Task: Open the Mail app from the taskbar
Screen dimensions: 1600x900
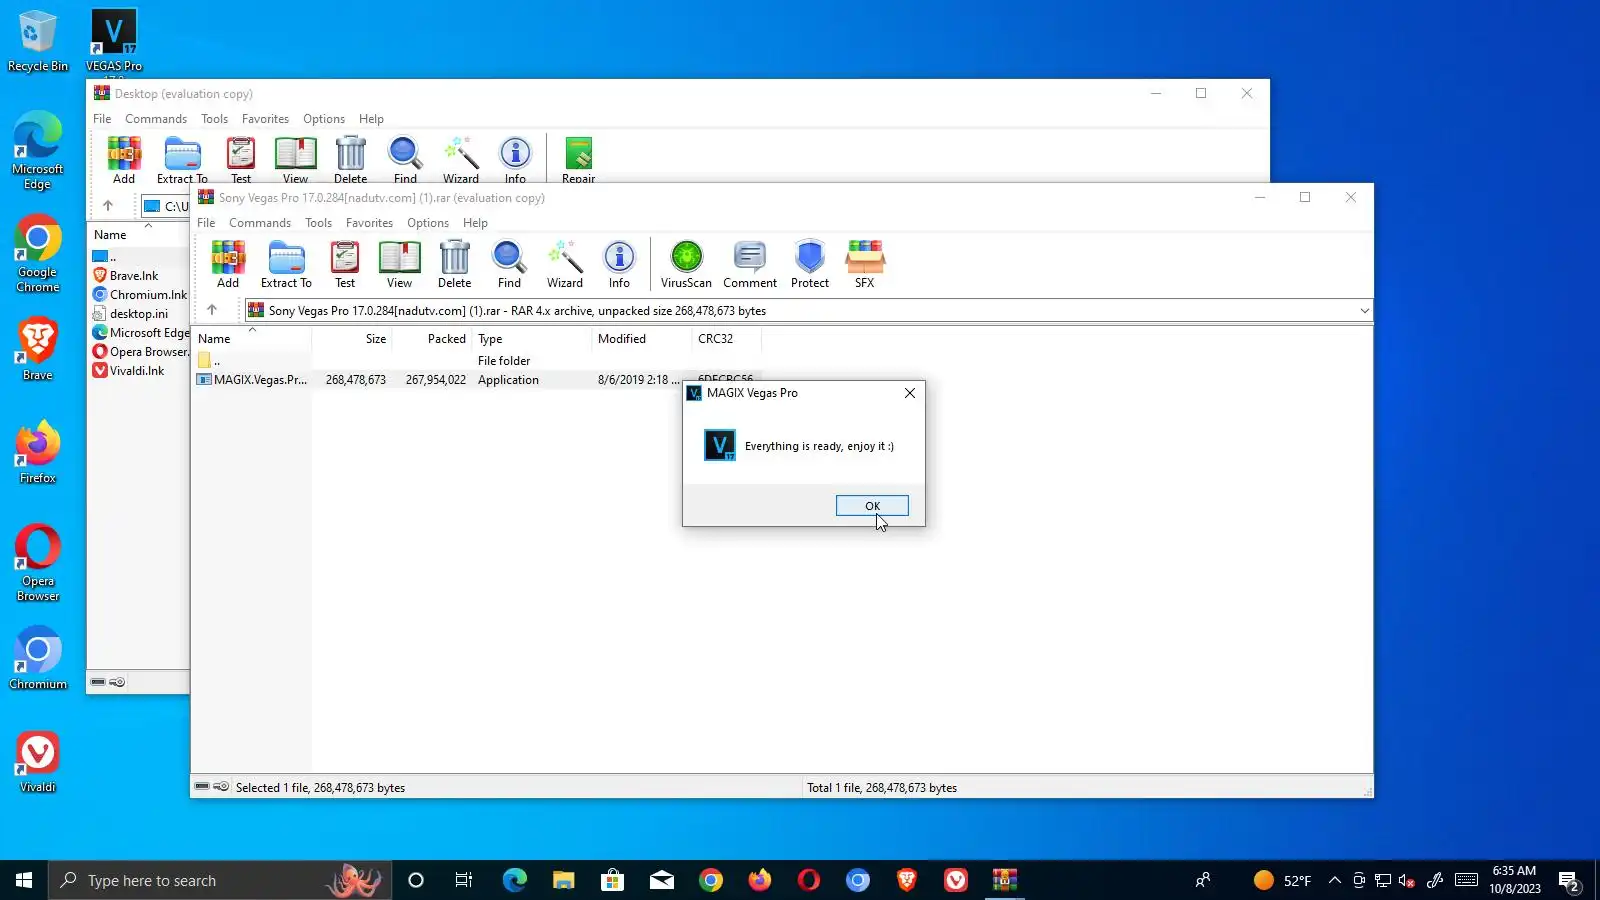Action: pyautogui.click(x=661, y=880)
